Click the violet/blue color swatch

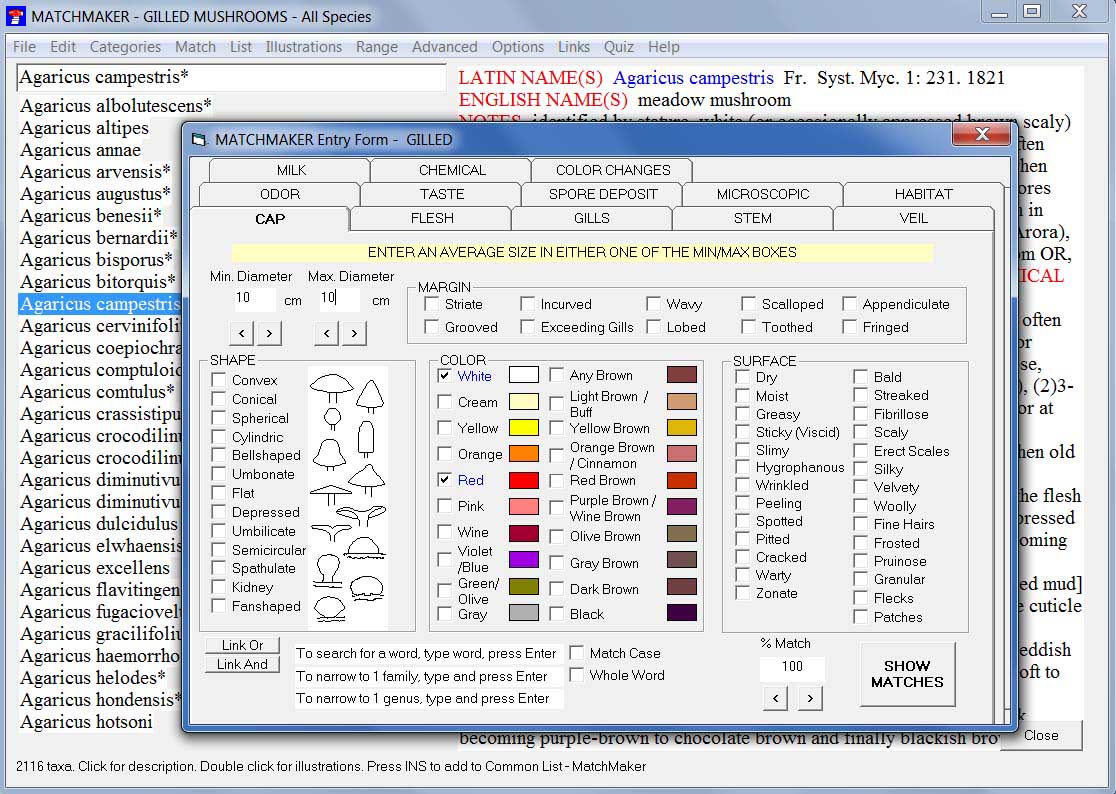(x=524, y=559)
